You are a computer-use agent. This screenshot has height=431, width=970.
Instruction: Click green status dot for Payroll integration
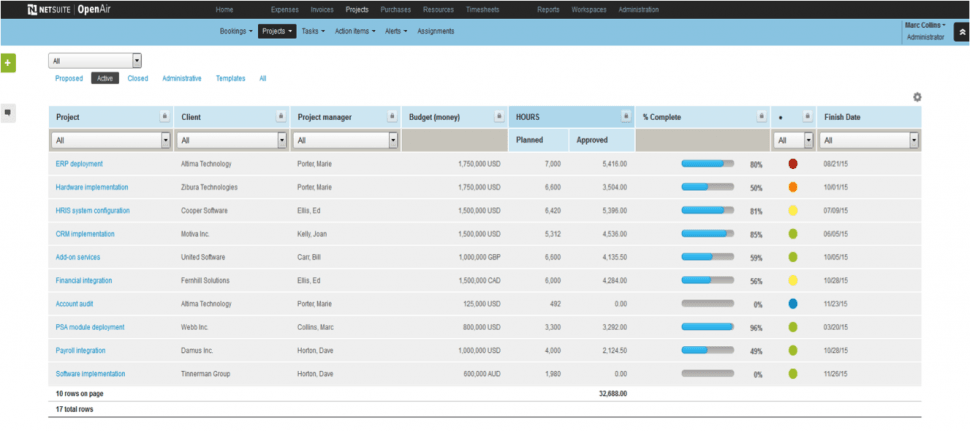click(792, 351)
